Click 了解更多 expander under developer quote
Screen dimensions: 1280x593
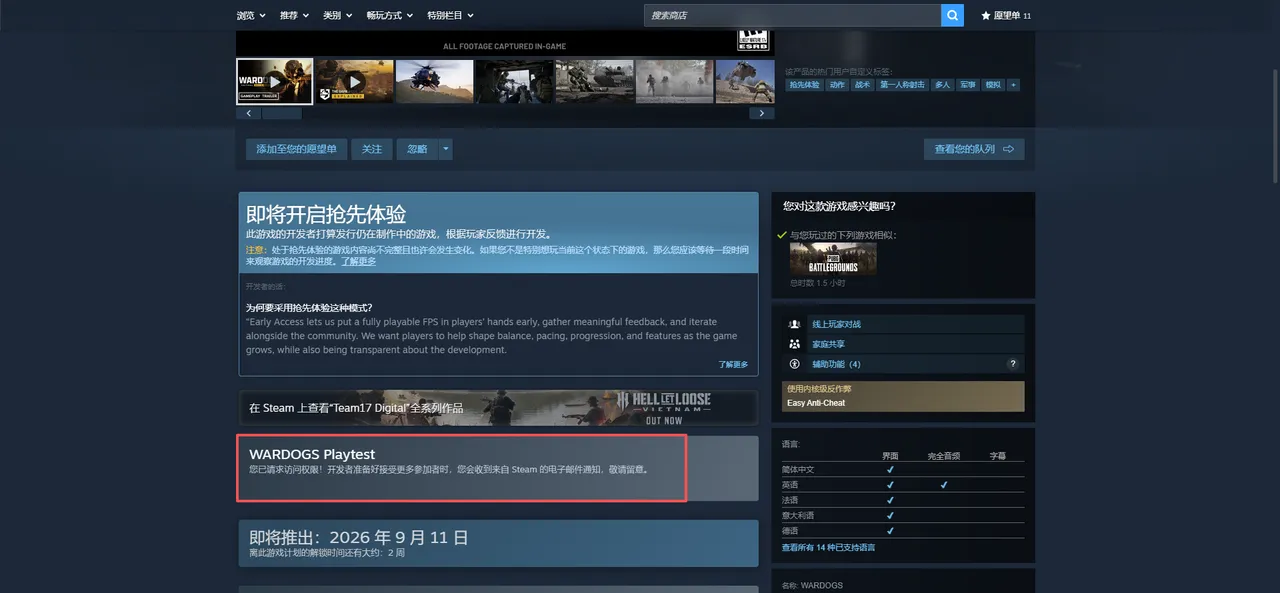pos(733,364)
